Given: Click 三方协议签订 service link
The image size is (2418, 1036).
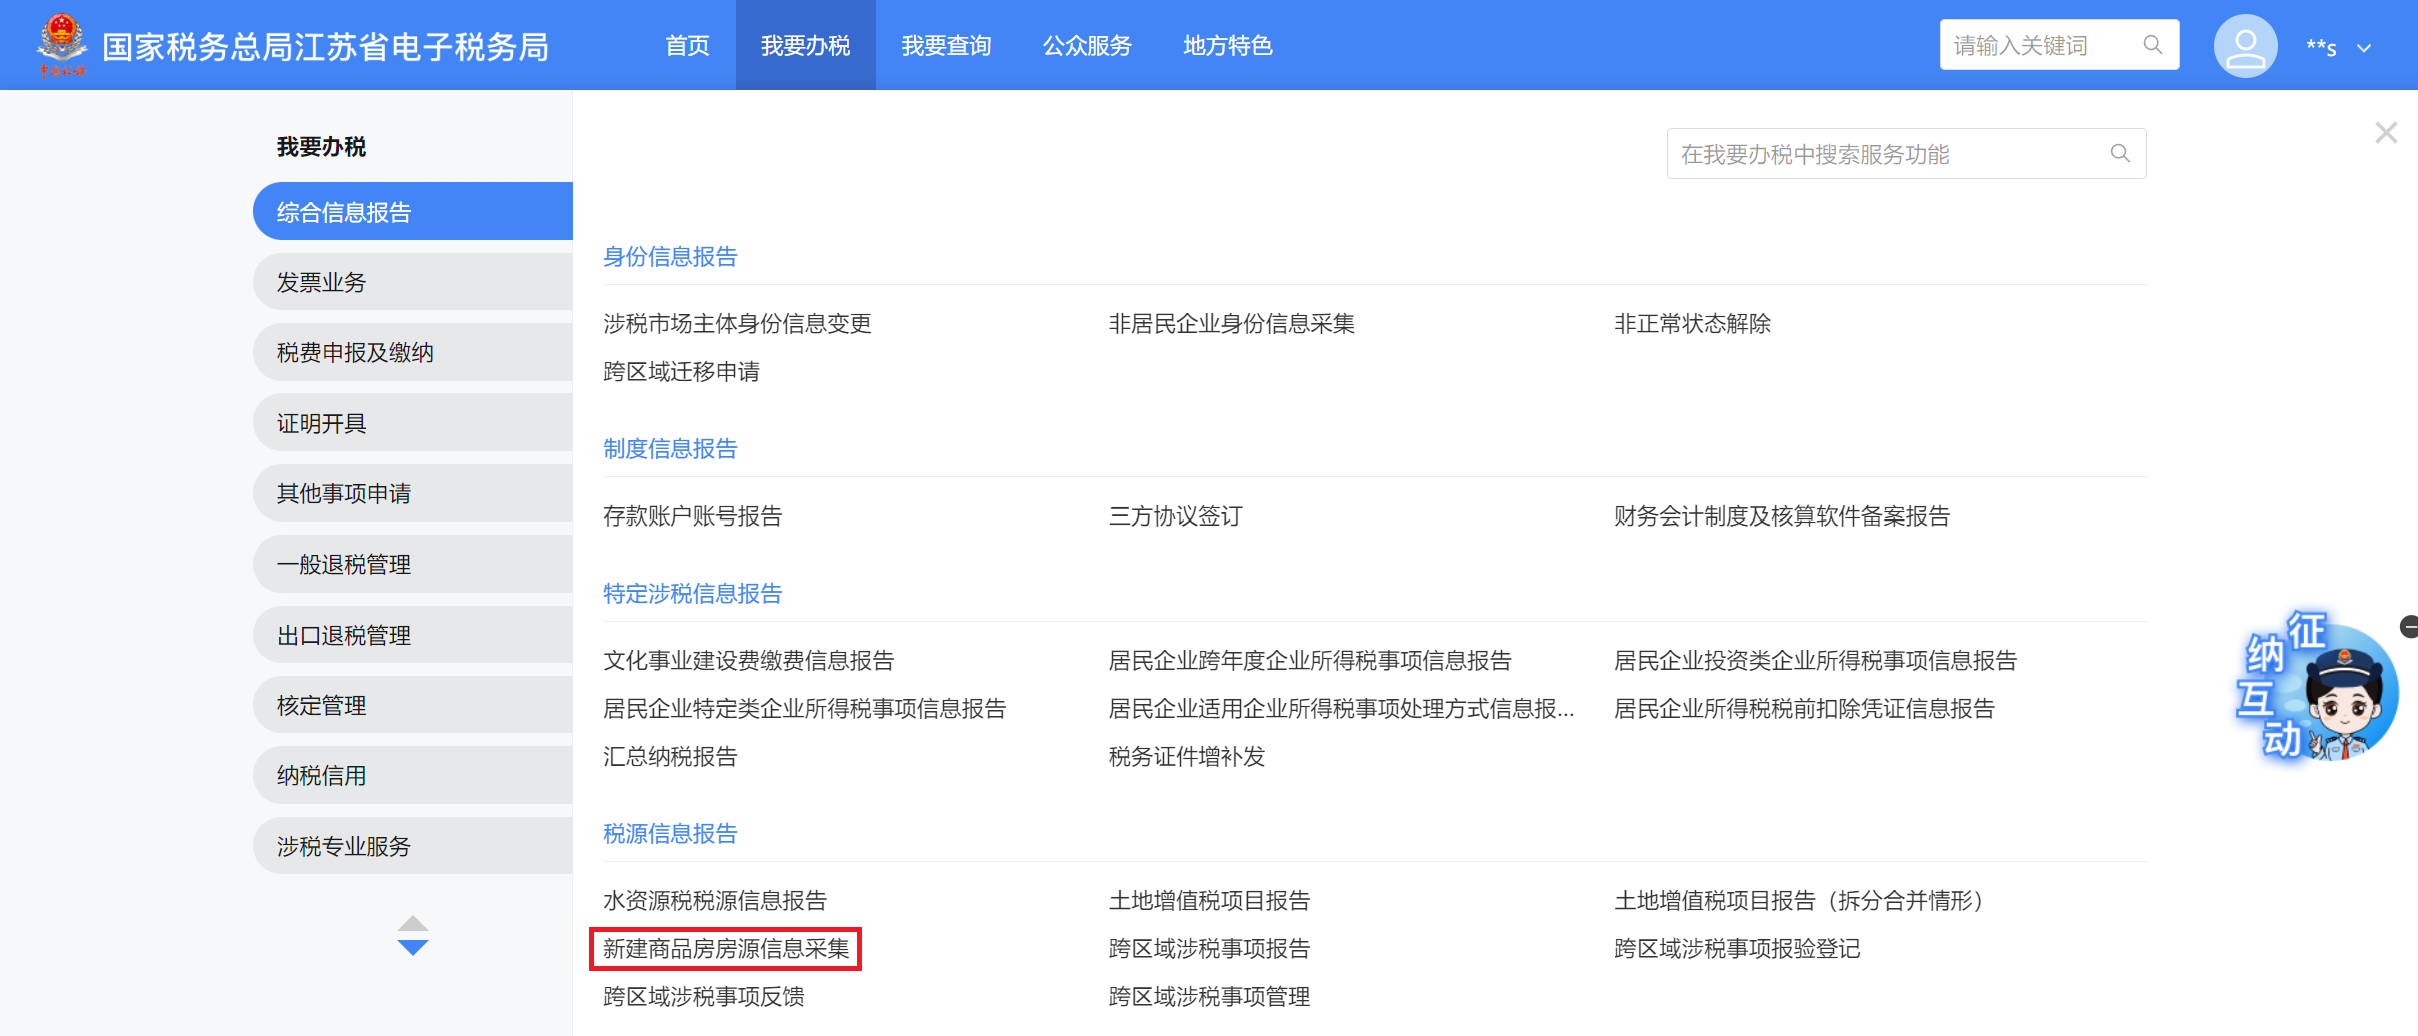Looking at the screenshot, I should click(1175, 516).
